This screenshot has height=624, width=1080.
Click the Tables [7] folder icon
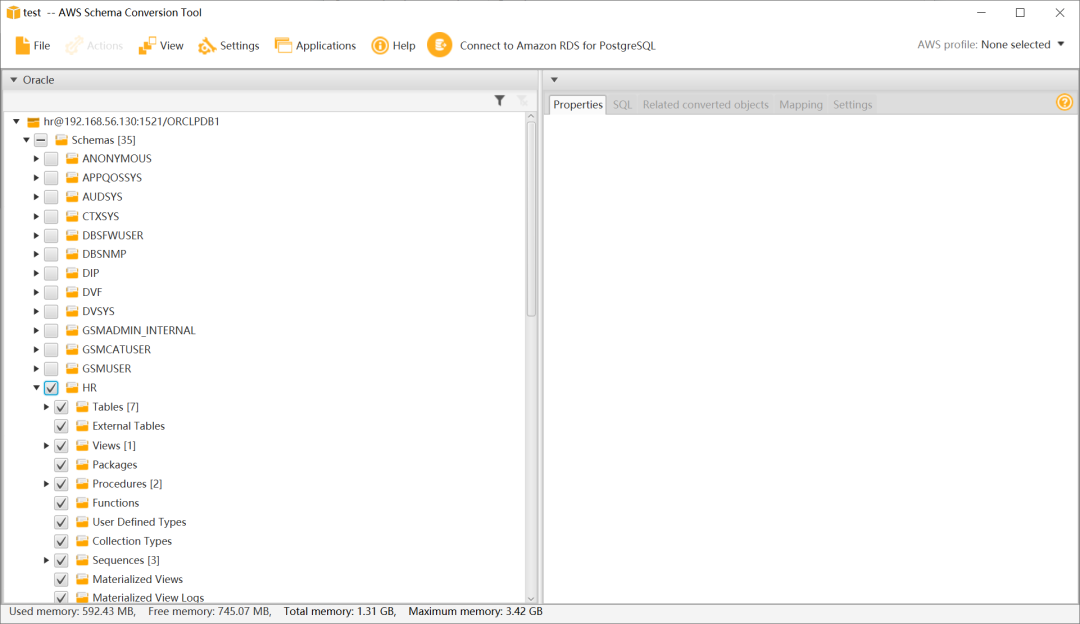[x=82, y=407]
